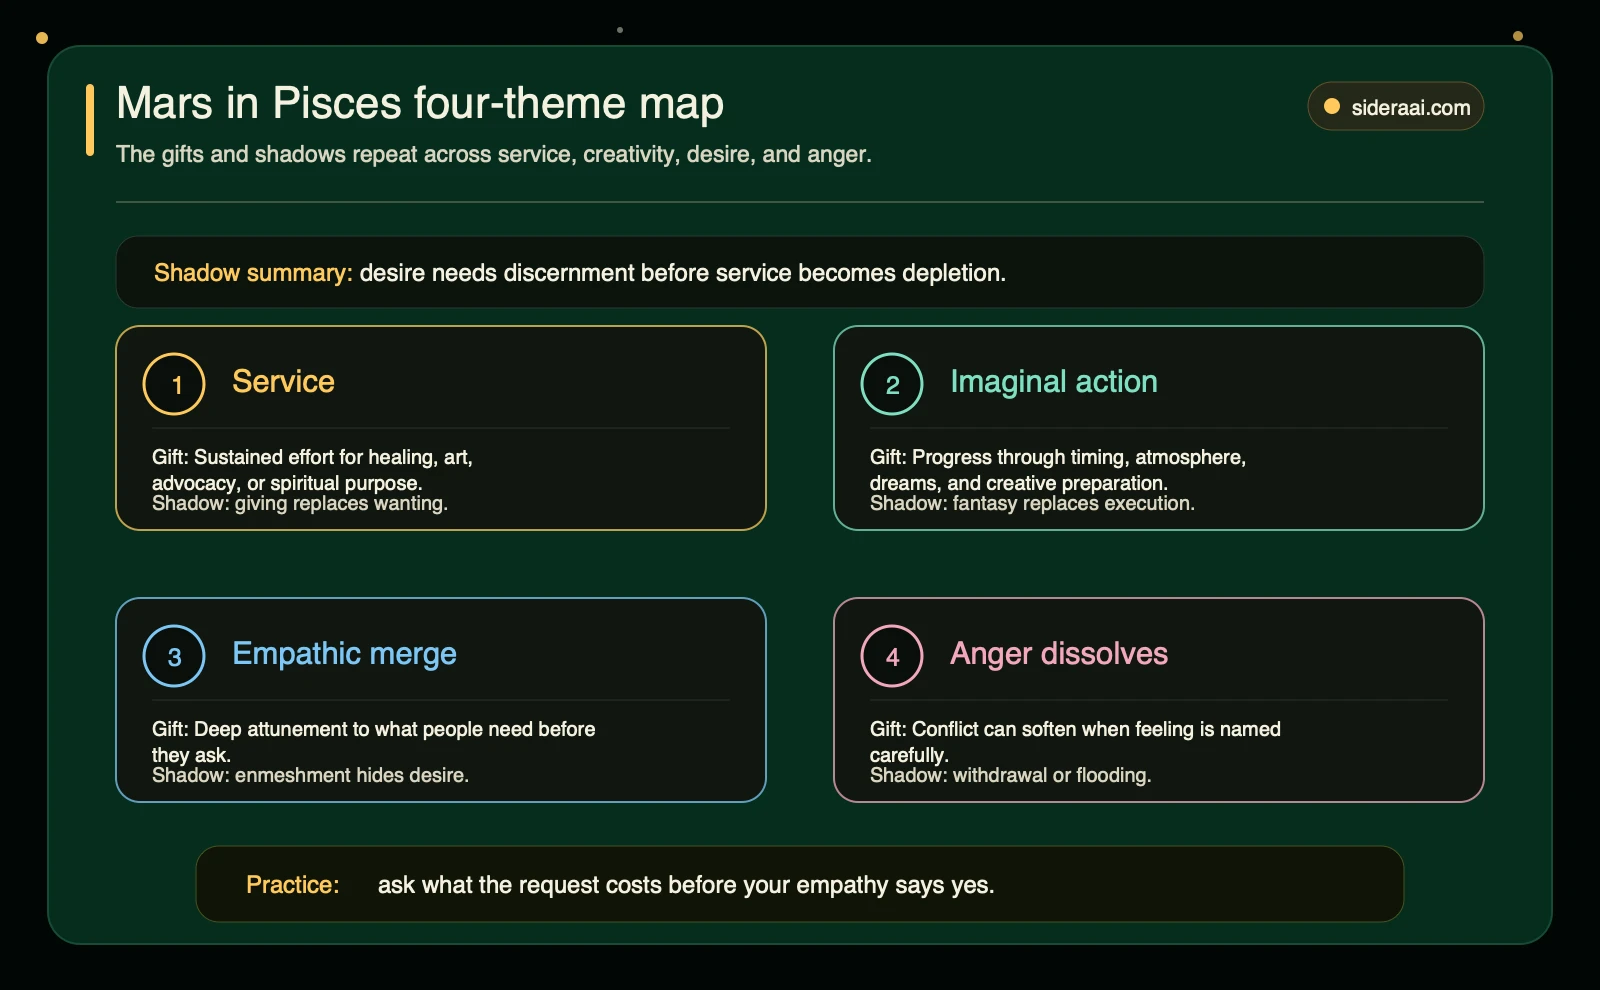Click the title Mars in Pisces four-theme map
This screenshot has height=990, width=1600.
(x=420, y=103)
